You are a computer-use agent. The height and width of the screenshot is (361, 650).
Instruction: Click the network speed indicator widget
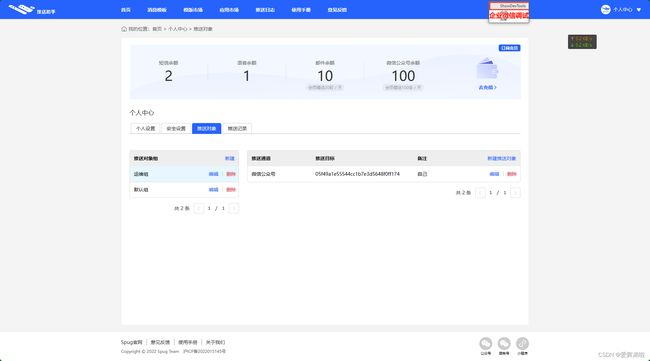tap(582, 42)
